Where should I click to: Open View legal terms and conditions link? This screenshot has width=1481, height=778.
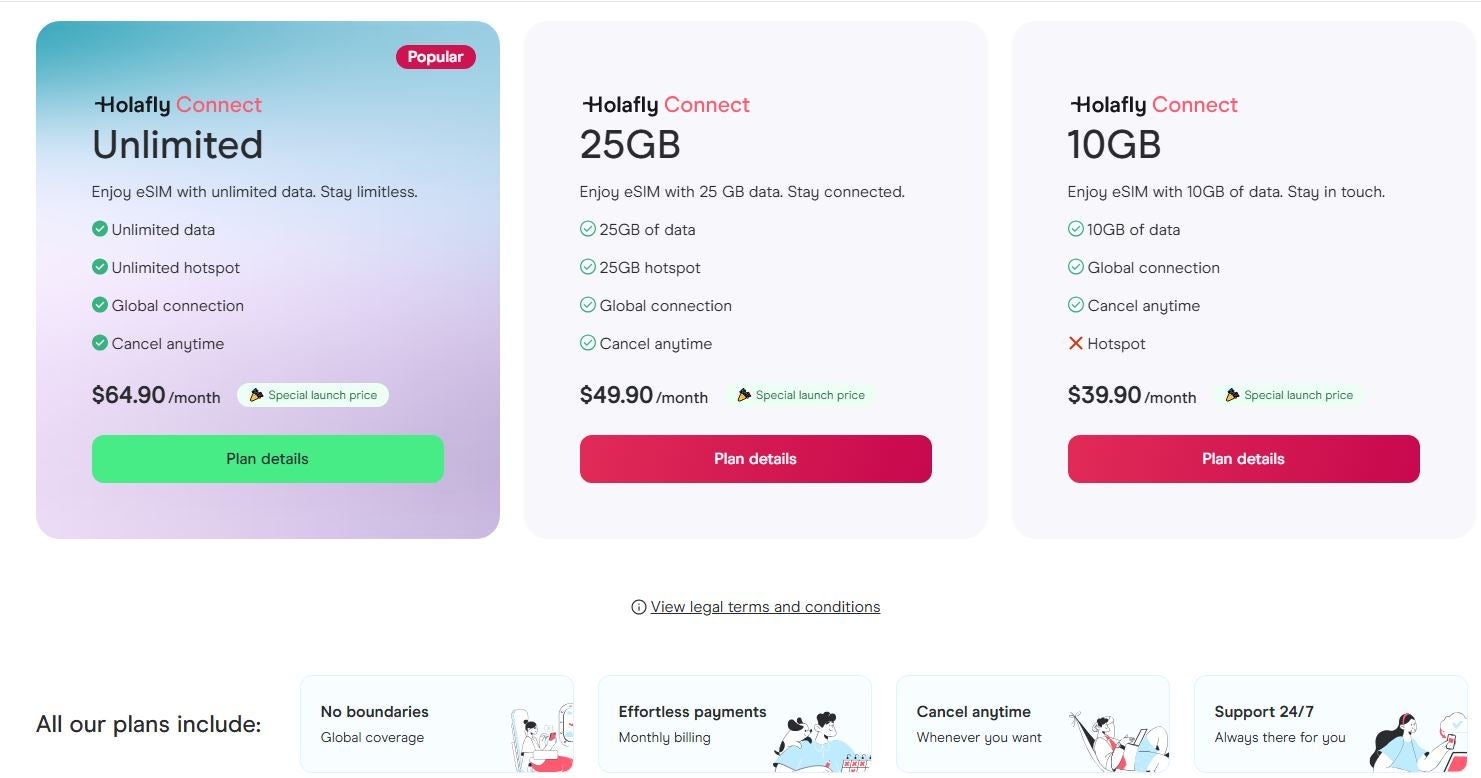(765, 607)
